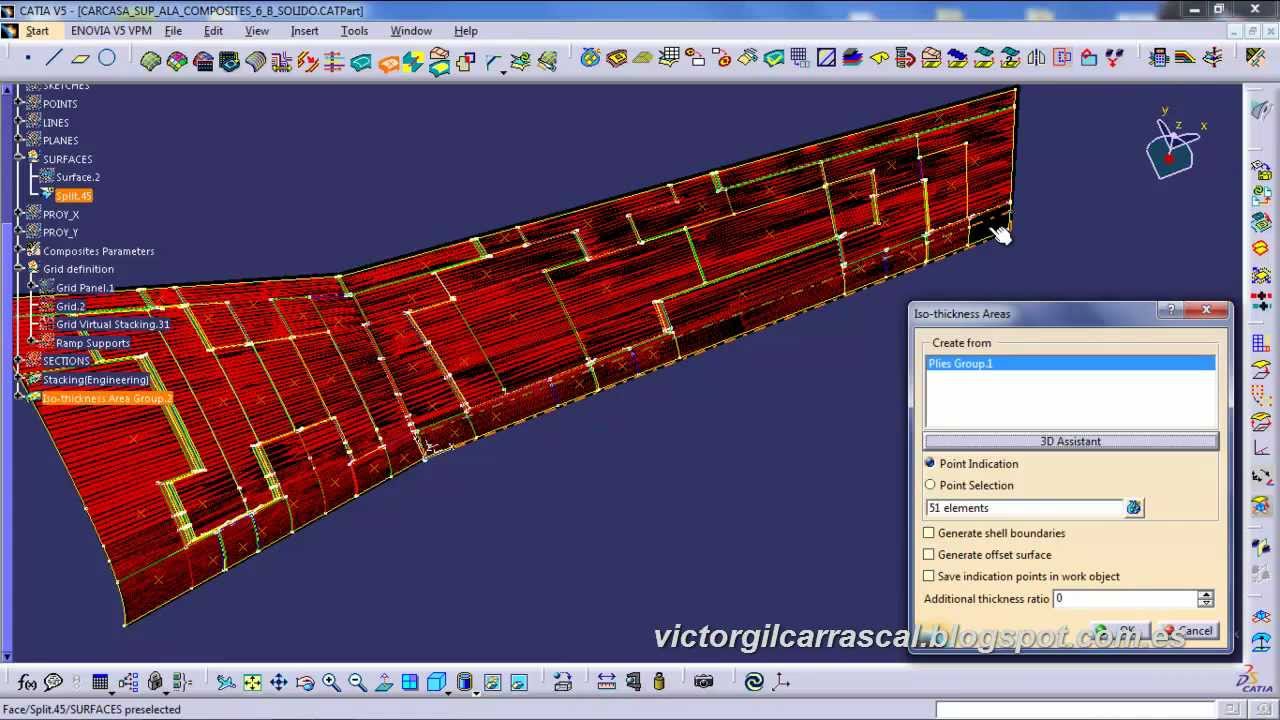Enable Generate shell boundaries checkbox
The width and height of the screenshot is (1280, 720).
coord(929,533)
